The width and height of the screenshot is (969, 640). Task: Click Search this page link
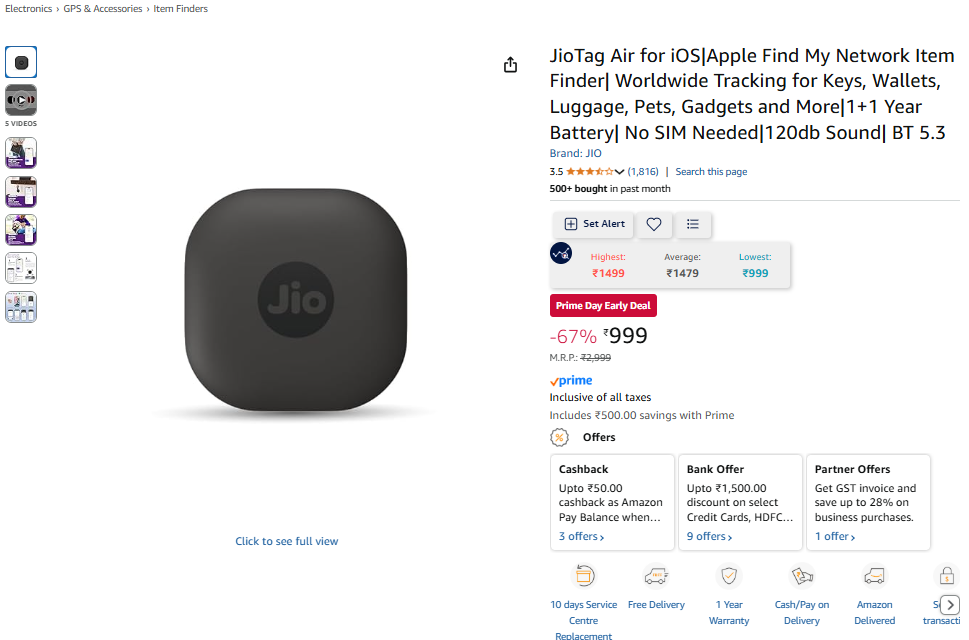point(711,172)
